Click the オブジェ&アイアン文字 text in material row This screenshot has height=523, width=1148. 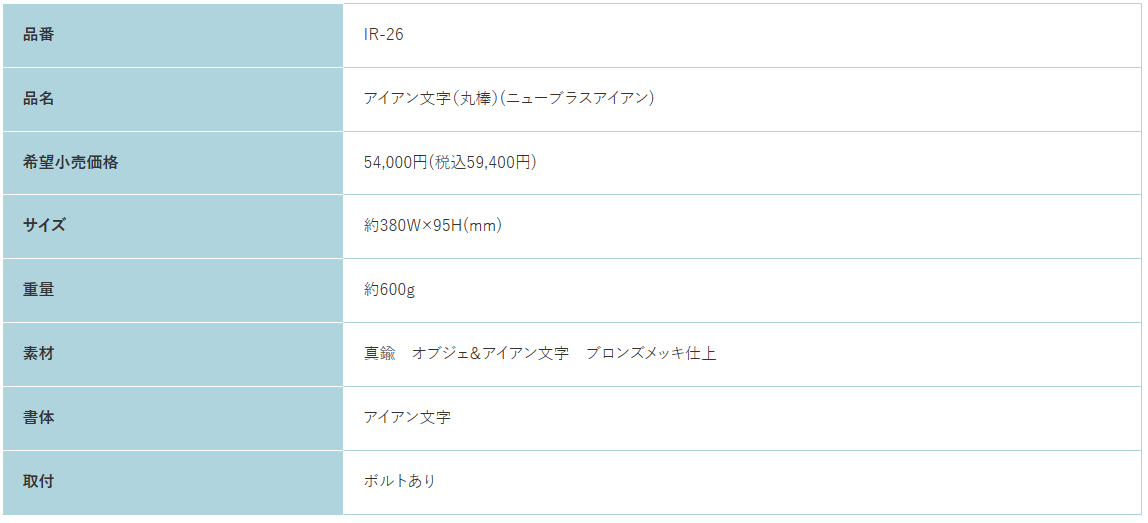pos(491,354)
